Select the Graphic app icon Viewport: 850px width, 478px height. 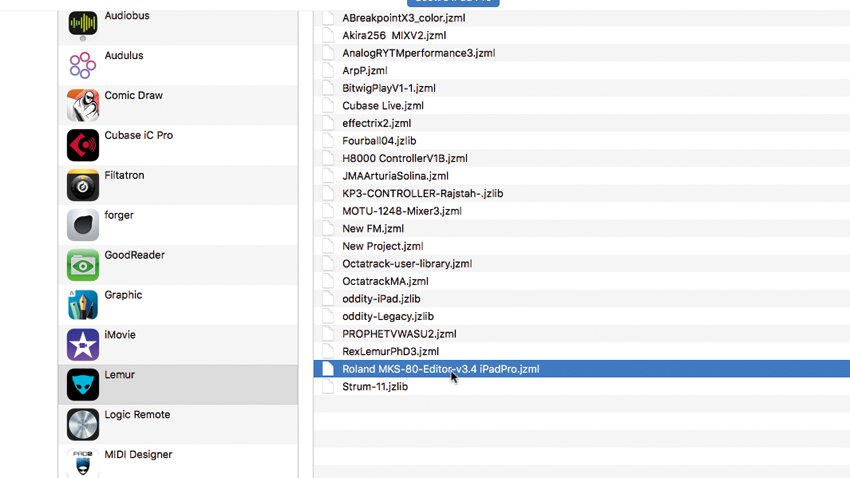point(82,305)
